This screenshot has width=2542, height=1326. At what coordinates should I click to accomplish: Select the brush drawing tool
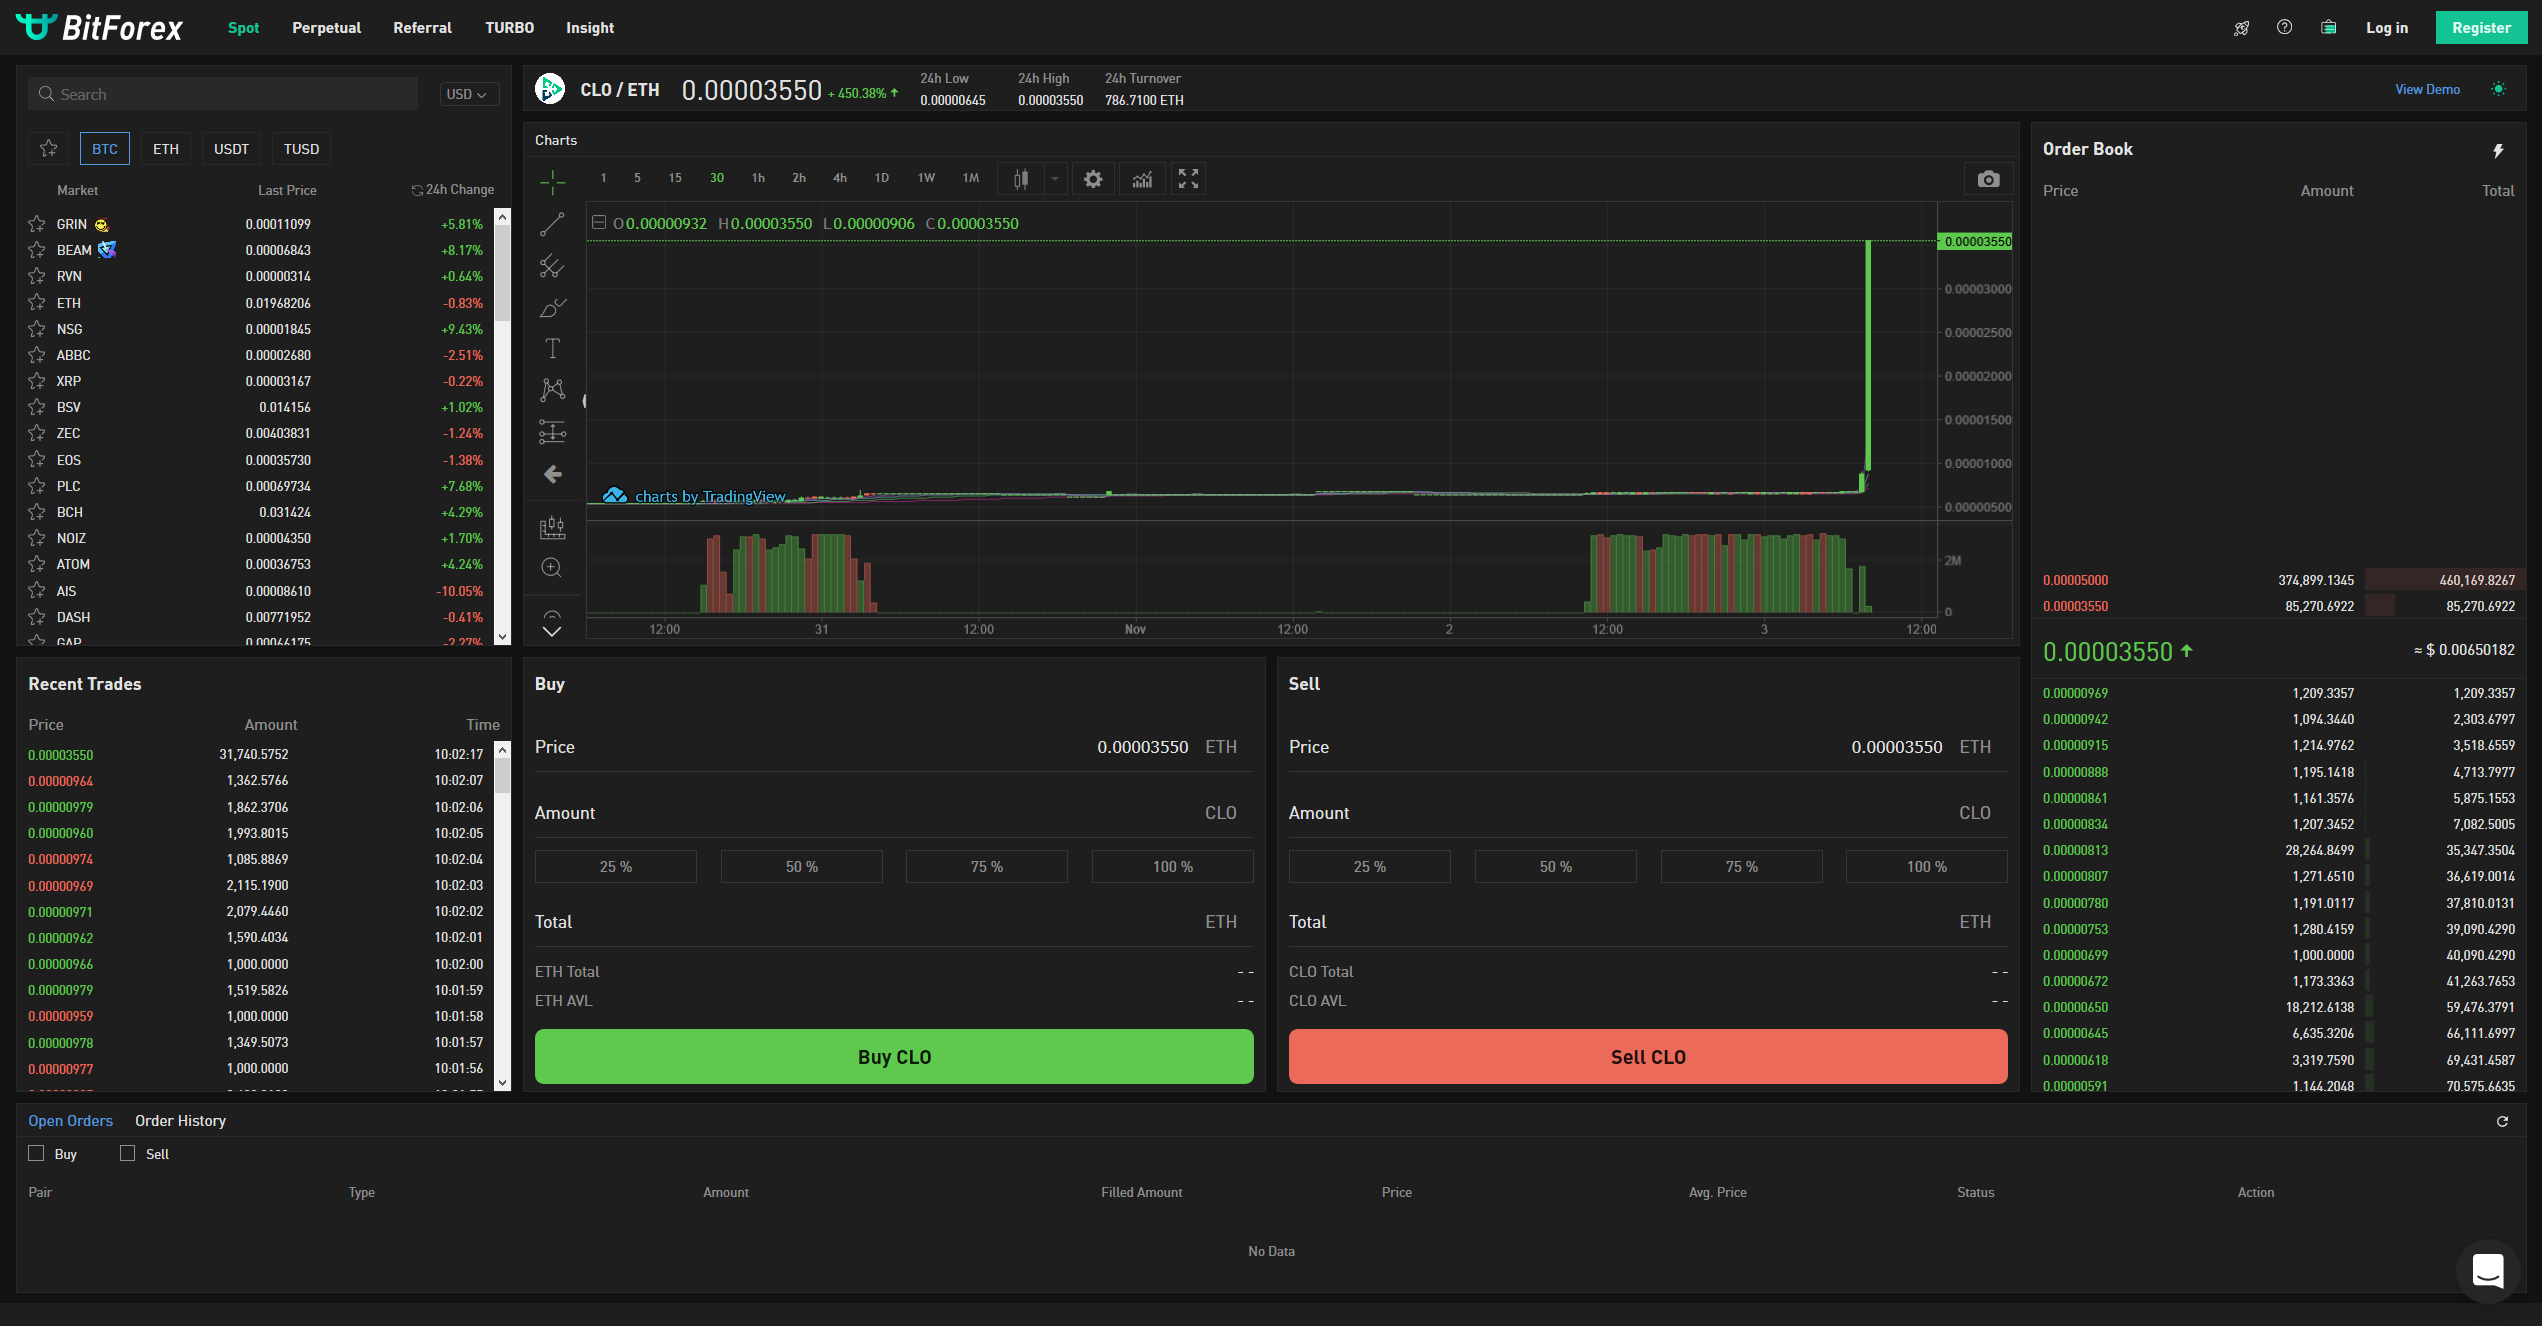[552, 307]
